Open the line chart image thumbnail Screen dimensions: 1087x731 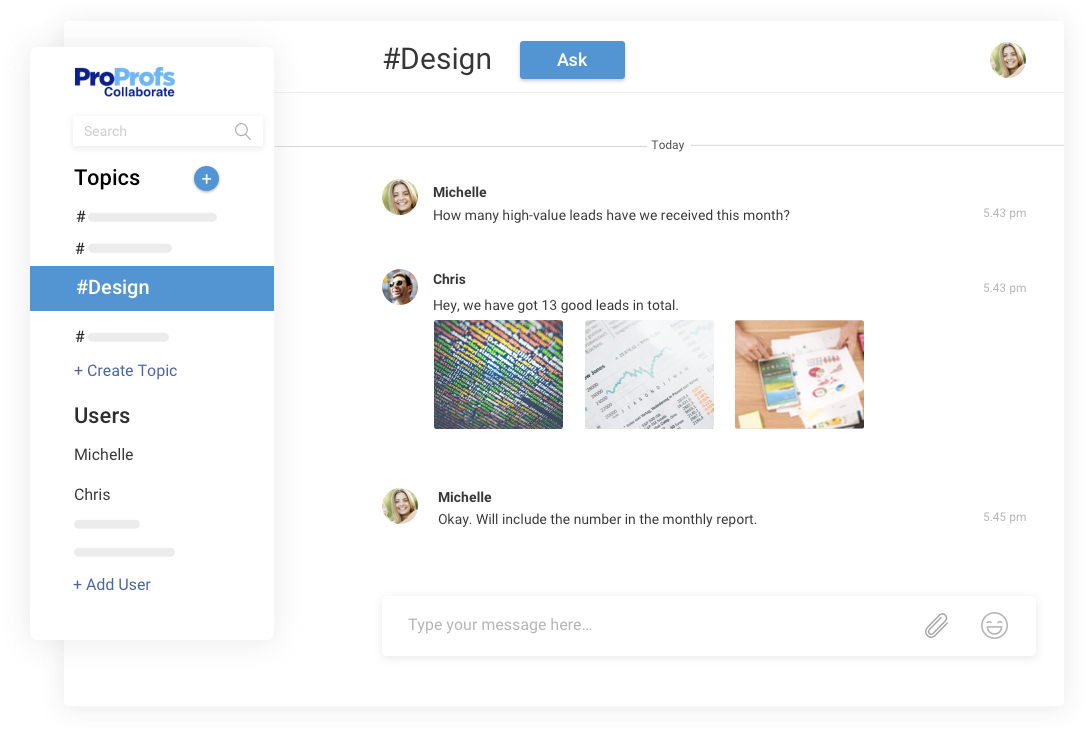[649, 375]
